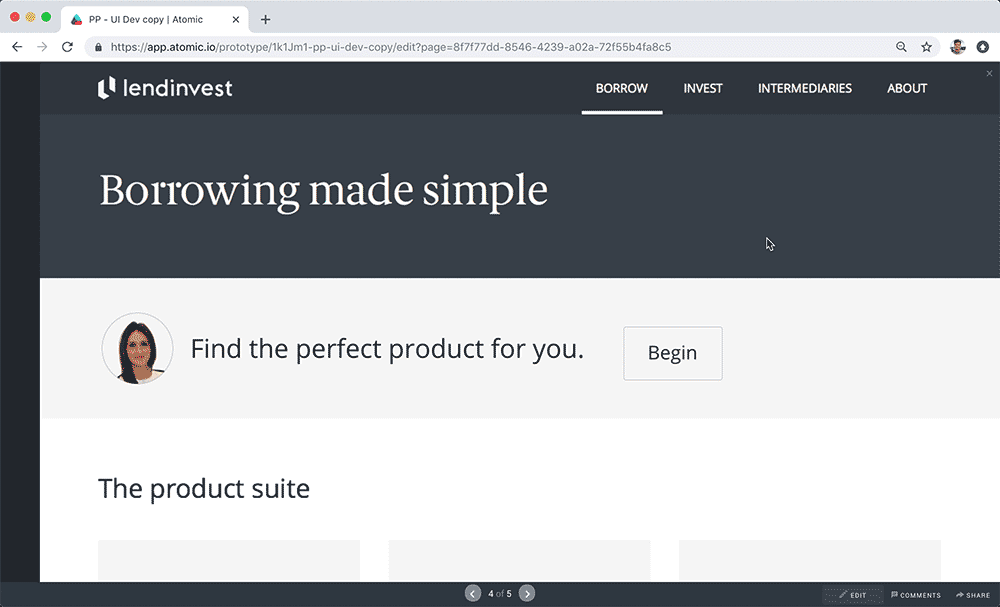Image resolution: width=1000 pixels, height=607 pixels.
Task: Go to the previous prototype page
Action: tap(473, 594)
